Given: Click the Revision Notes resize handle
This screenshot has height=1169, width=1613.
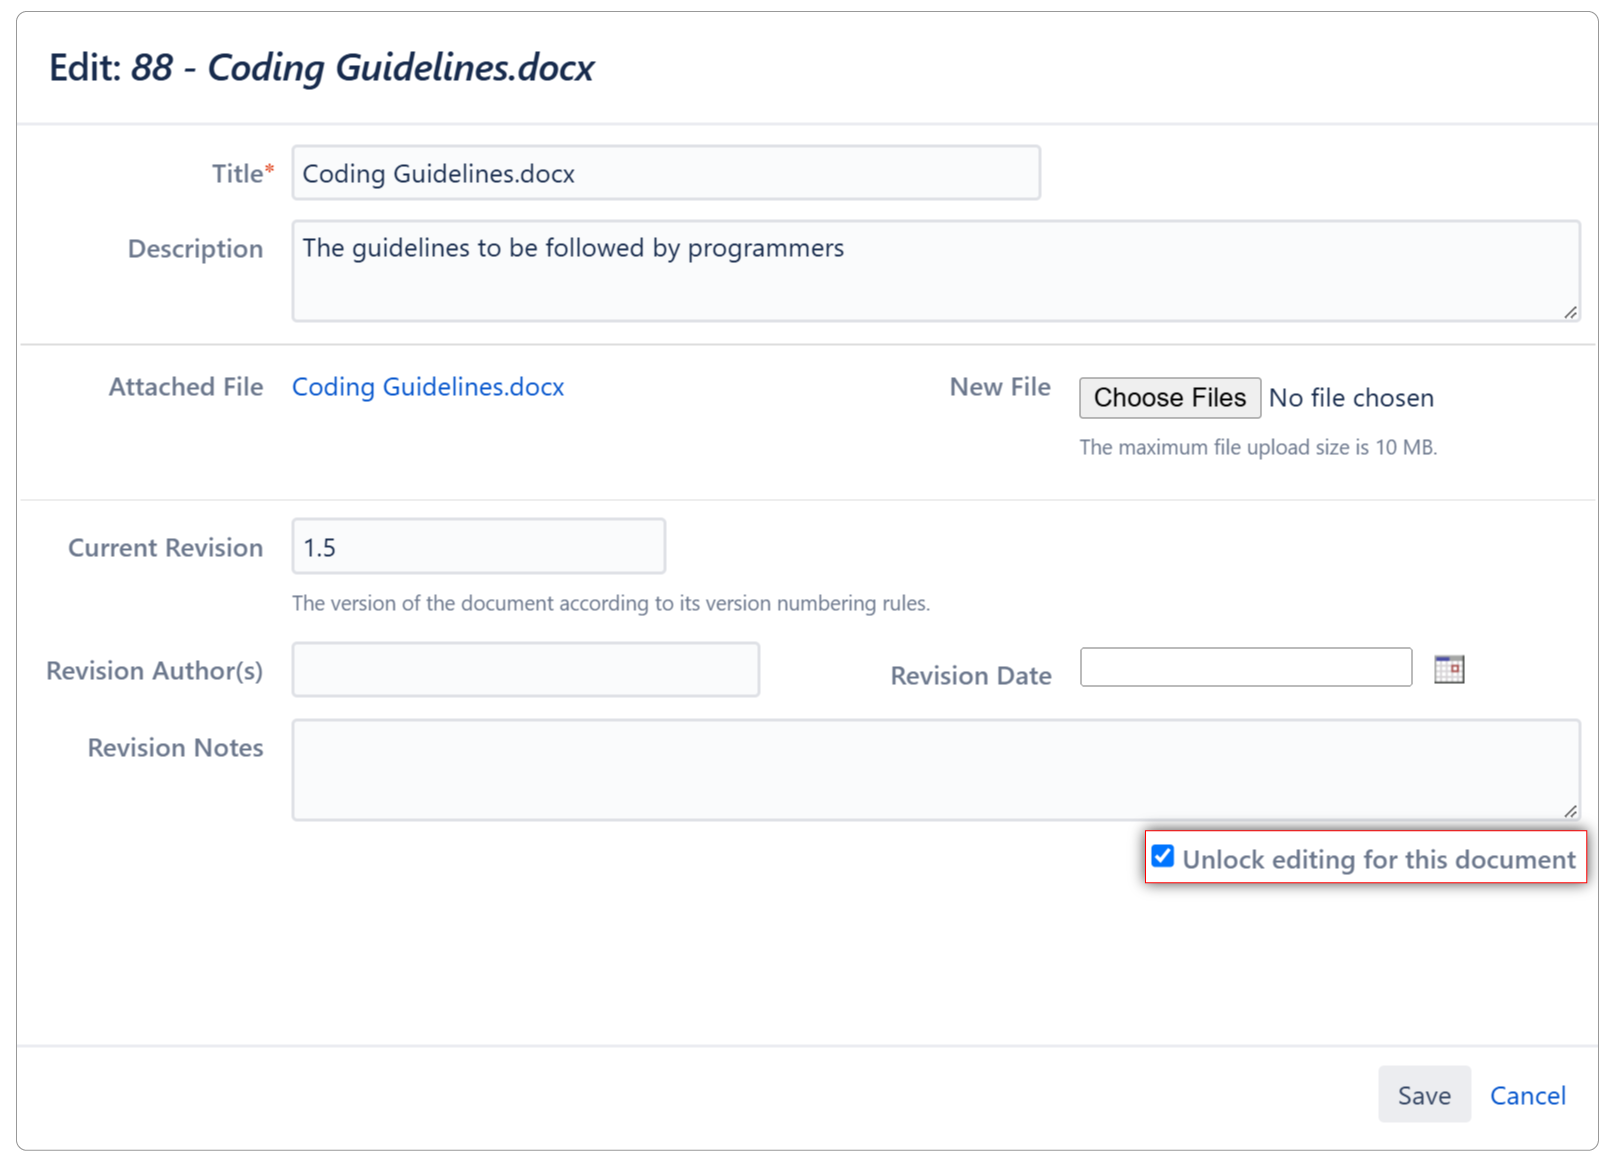Looking at the screenshot, I should click(x=1570, y=811).
